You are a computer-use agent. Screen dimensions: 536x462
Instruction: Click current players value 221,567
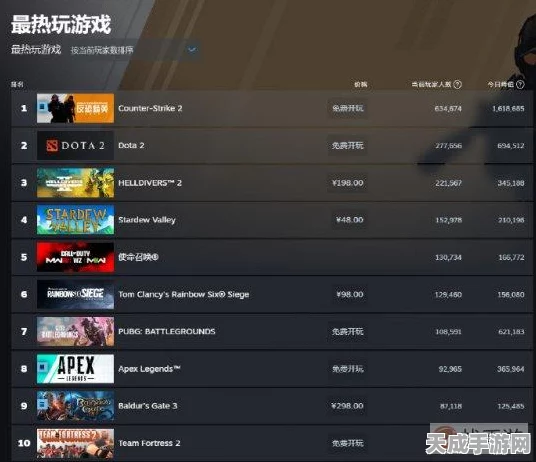[x=448, y=183]
